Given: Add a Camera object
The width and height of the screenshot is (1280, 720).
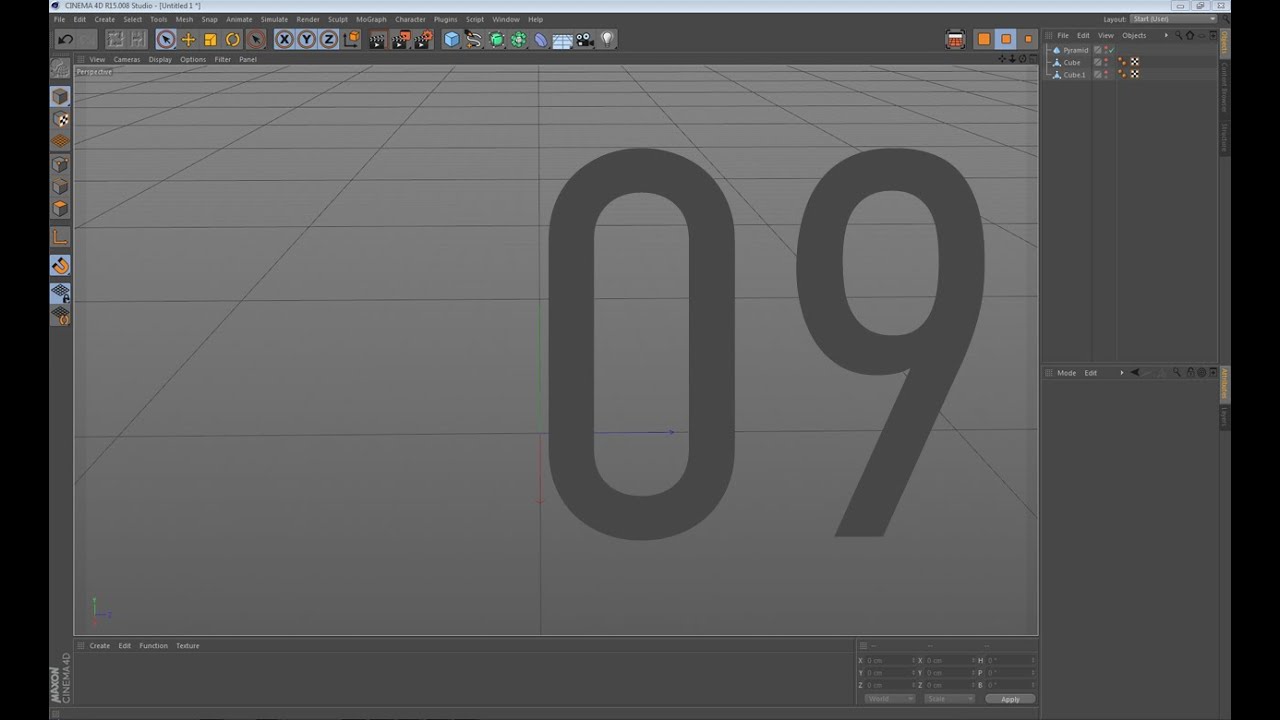Looking at the screenshot, I should [585, 39].
